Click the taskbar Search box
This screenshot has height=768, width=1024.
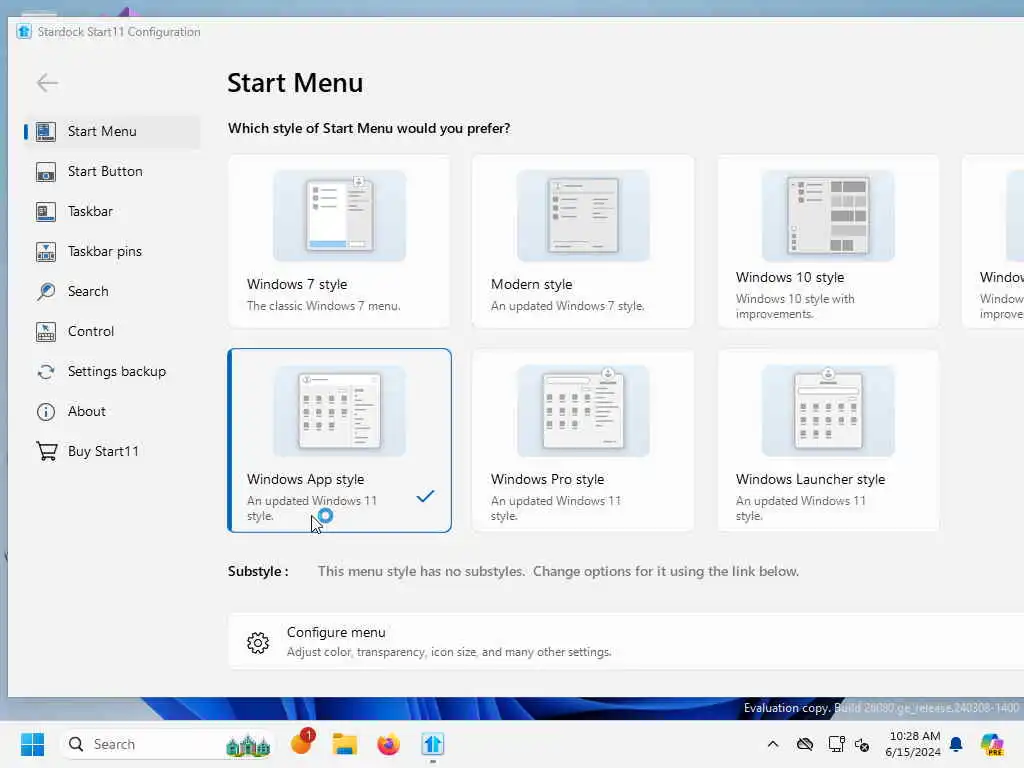coord(167,744)
